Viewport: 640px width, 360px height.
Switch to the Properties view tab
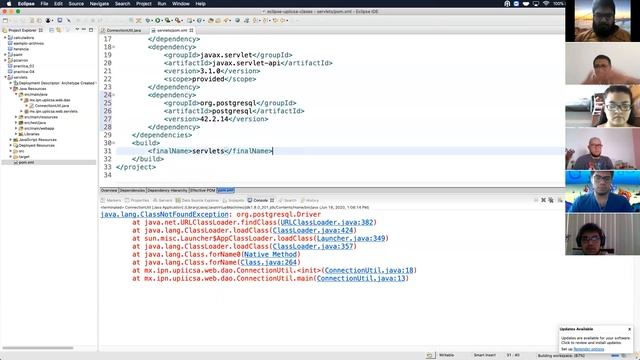pos(137,200)
